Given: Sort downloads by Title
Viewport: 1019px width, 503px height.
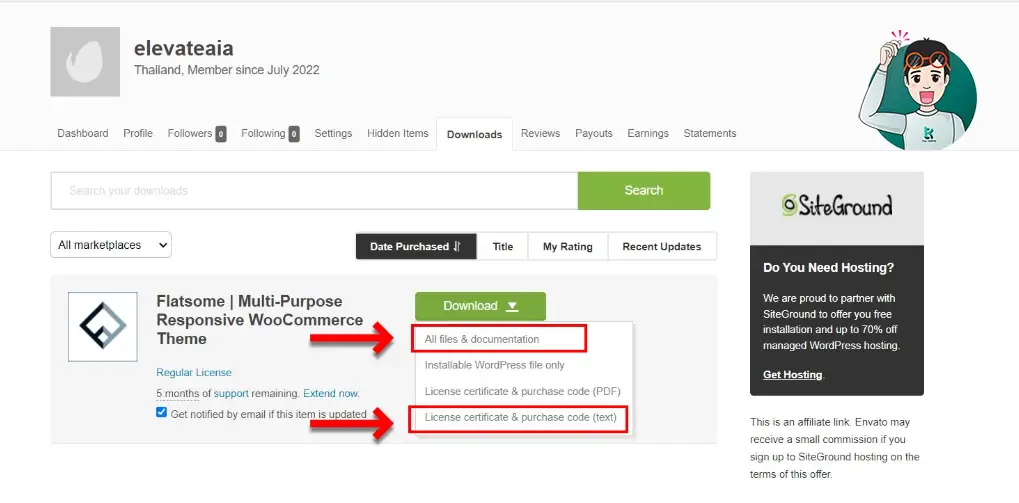Looking at the screenshot, I should [502, 246].
